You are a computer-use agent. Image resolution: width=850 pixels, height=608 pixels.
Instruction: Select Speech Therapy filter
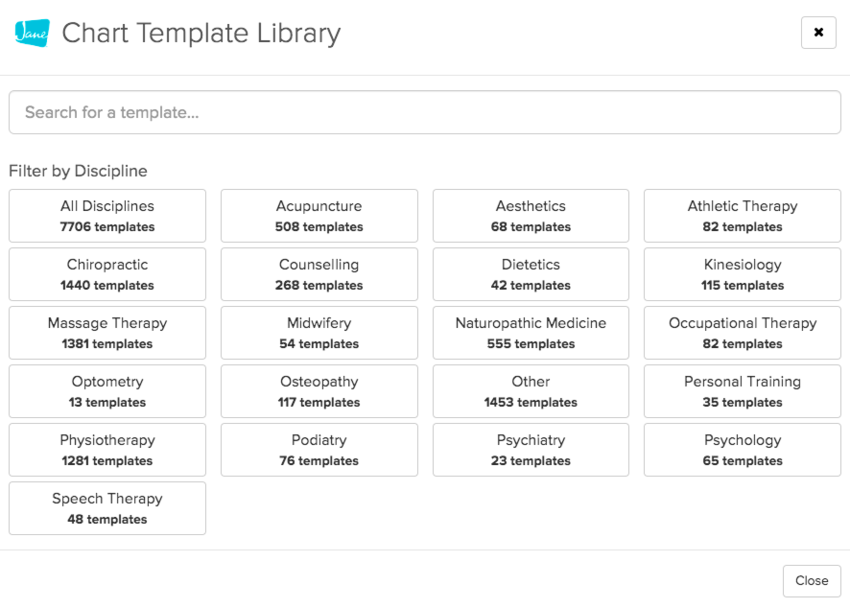107,508
